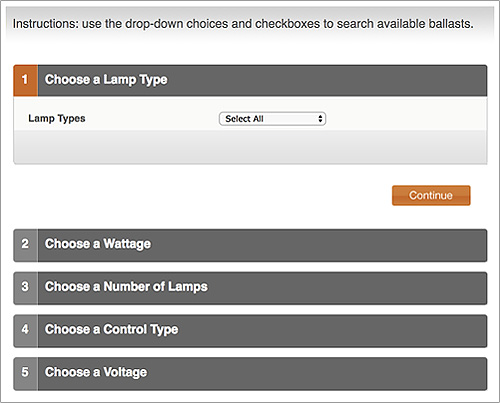Click the instructions sentence at the top
Screen dimensions: 500x403
click(243, 24)
